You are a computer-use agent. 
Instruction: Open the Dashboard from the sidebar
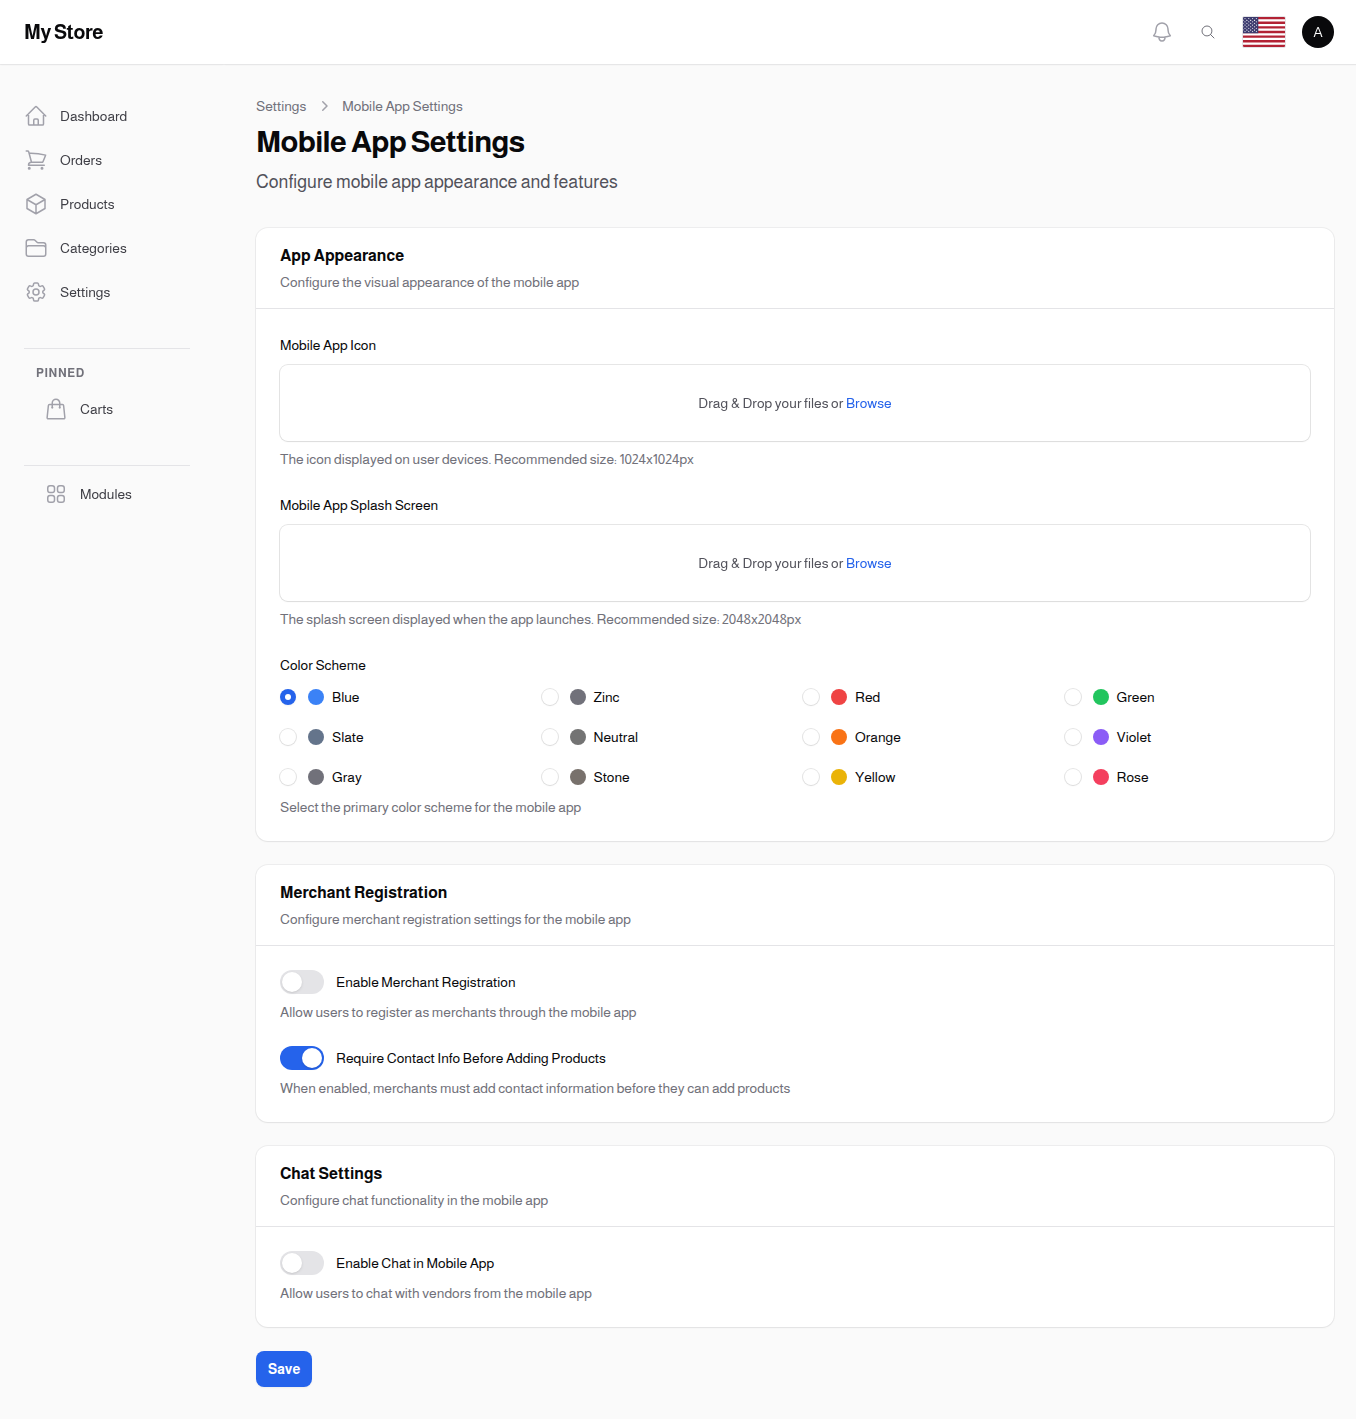93,116
